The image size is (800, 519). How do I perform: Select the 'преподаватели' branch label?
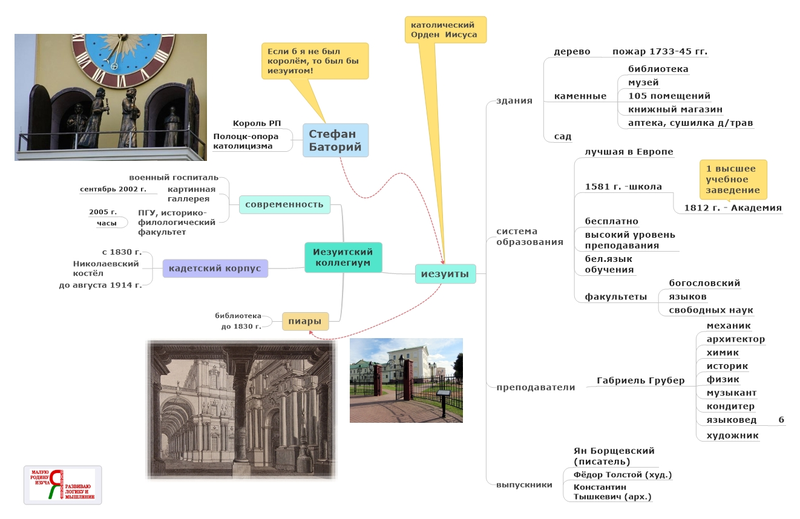[x=535, y=387]
